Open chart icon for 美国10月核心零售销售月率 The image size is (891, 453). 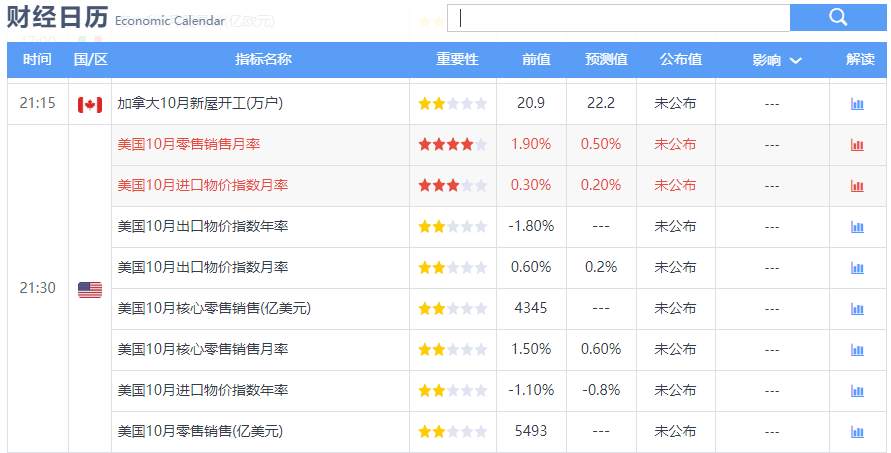[x=857, y=350]
